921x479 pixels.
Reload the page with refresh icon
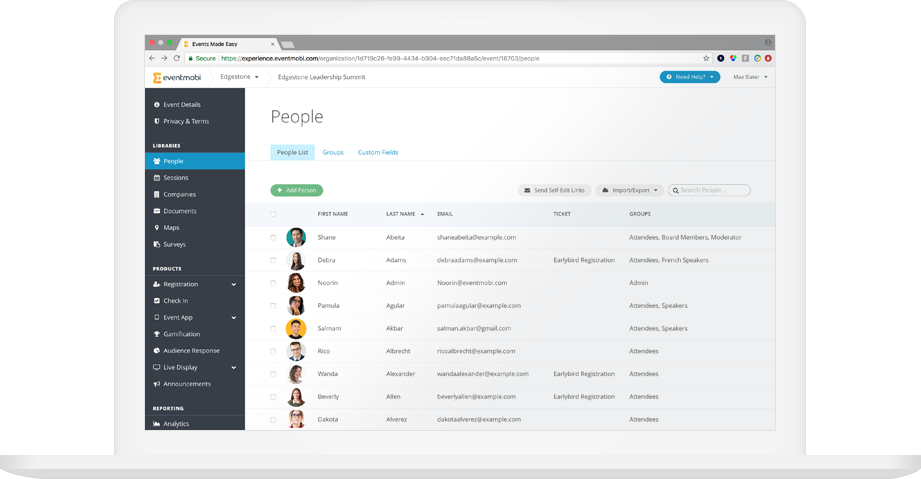click(176, 58)
